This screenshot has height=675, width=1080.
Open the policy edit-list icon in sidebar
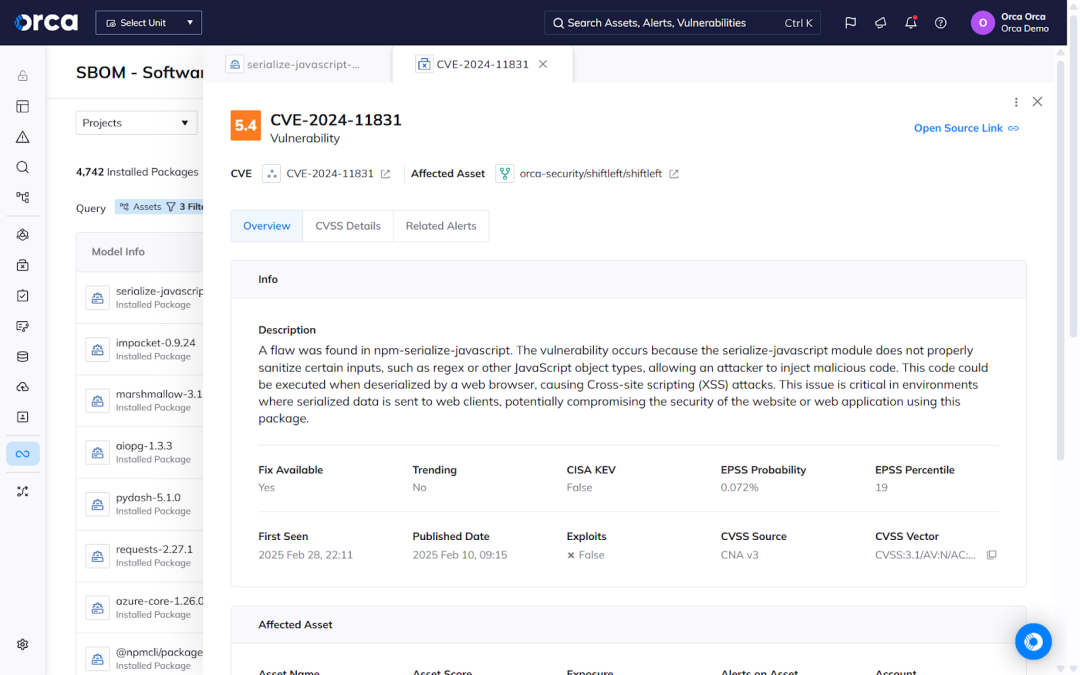point(23,326)
